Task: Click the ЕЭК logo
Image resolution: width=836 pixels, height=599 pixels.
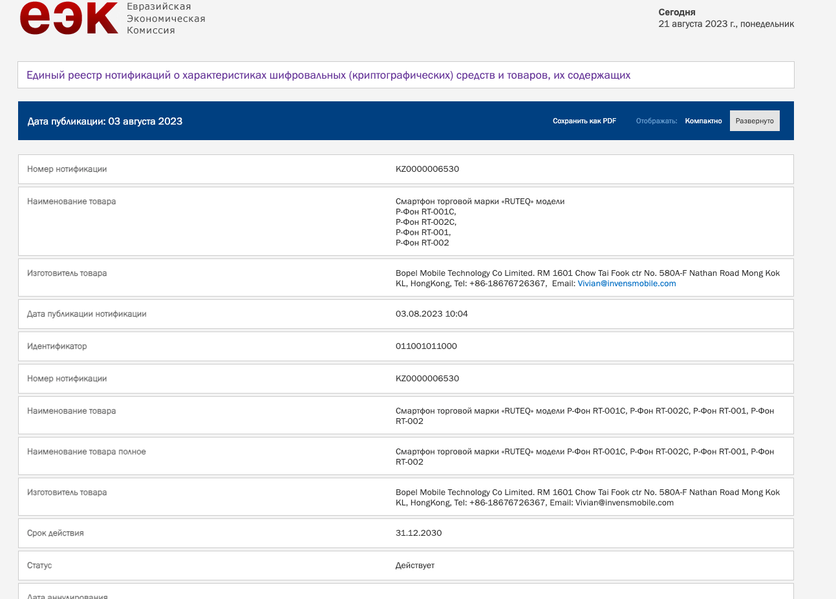Action: click(x=69, y=18)
